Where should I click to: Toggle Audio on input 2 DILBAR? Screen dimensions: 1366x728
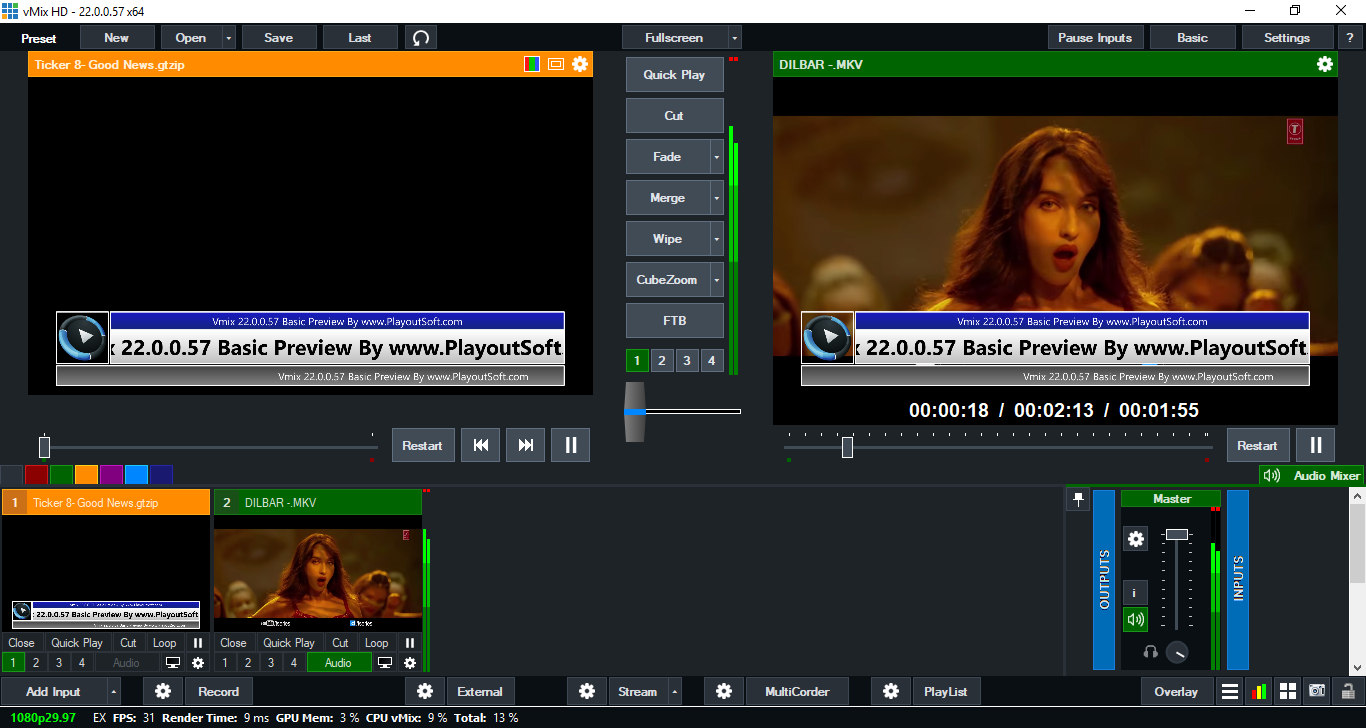click(339, 662)
